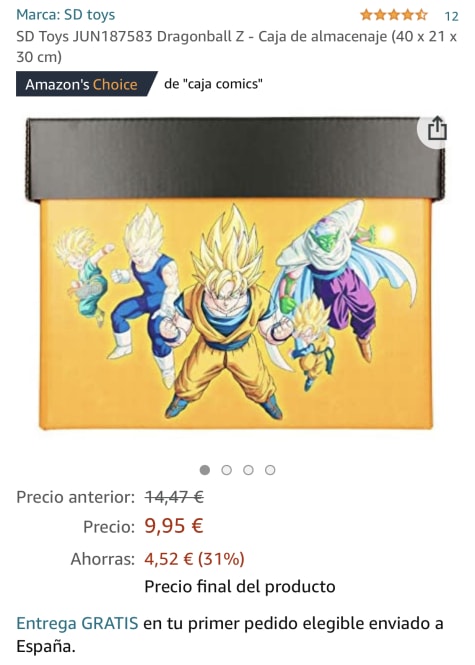Viewport: 475px width, 665px height.
Task: Jump to the fourth image carousel dot
Action: point(270,470)
